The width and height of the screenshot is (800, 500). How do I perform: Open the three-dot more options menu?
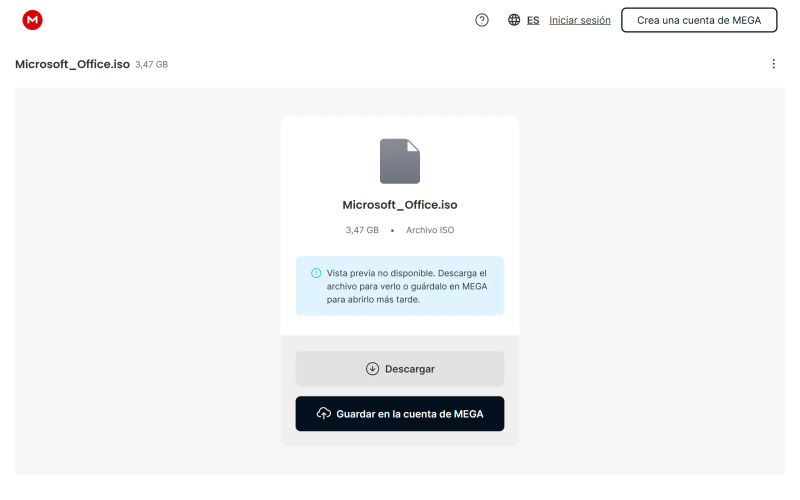tap(773, 64)
